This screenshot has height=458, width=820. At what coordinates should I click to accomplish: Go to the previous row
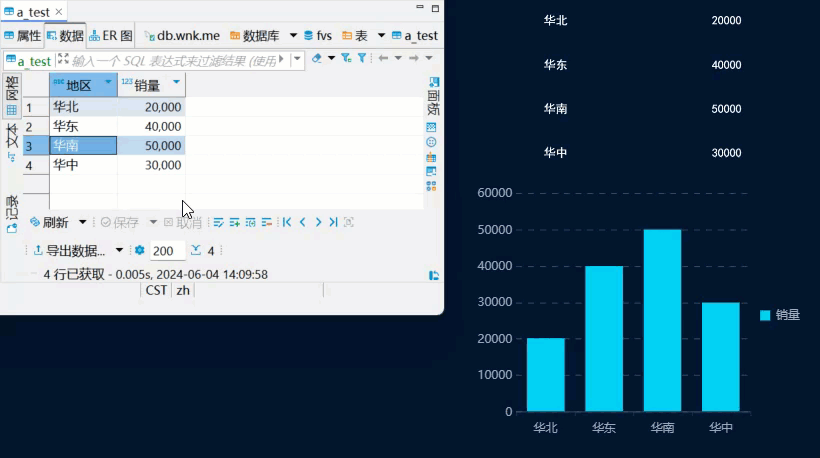[302, 222]
